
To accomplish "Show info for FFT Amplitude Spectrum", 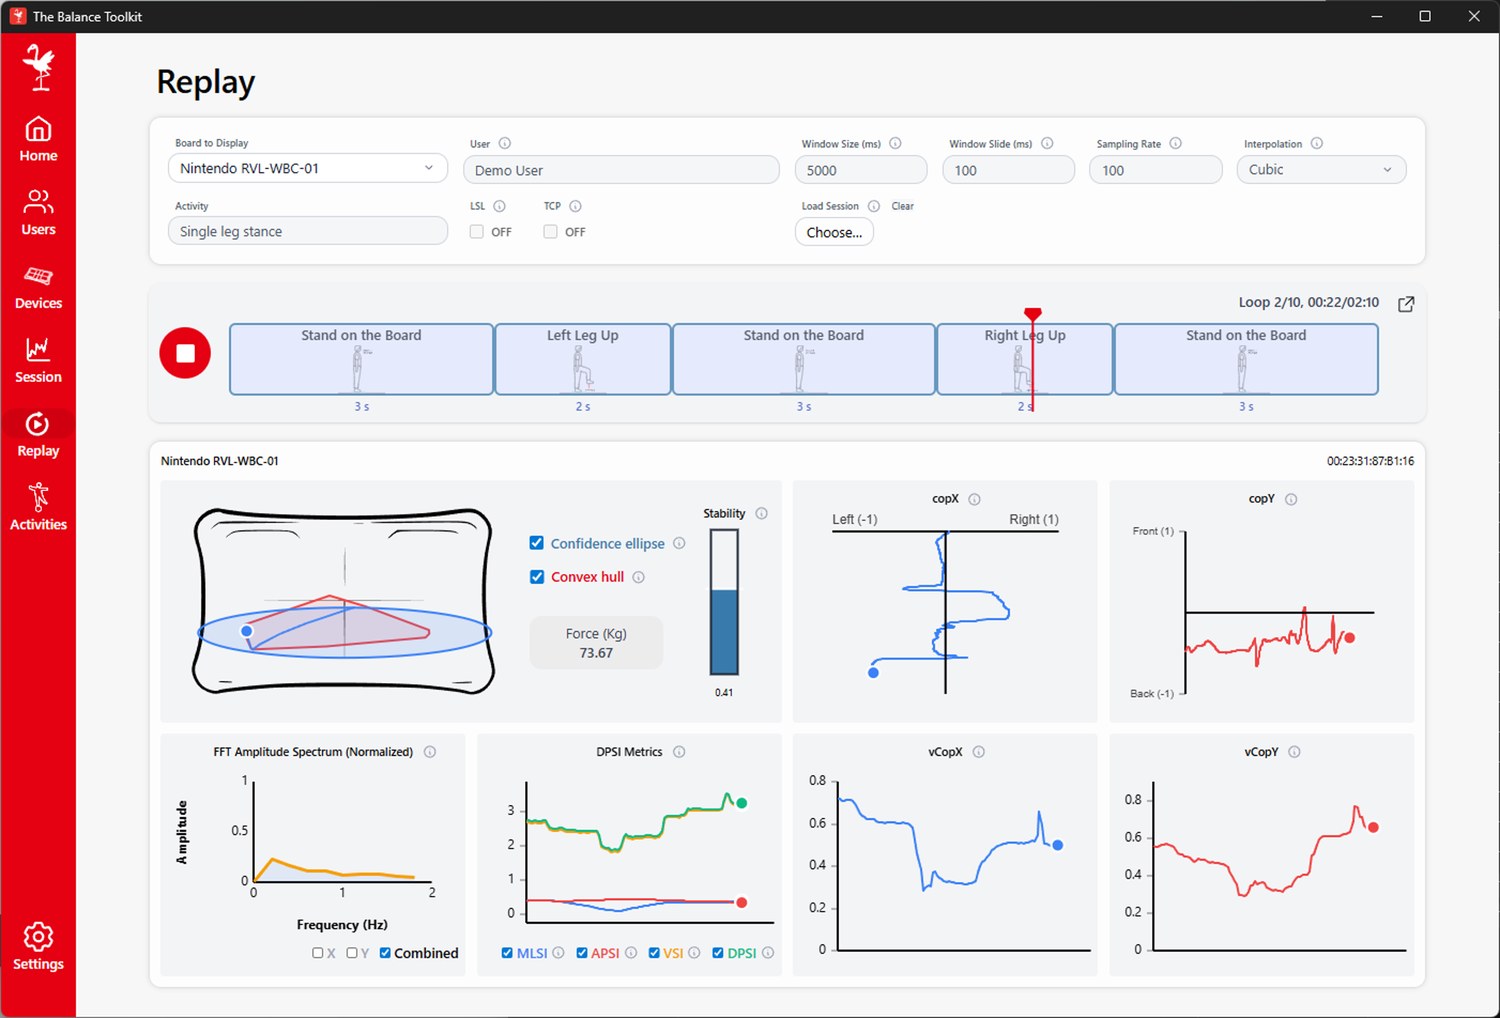I will pos(430,752).
